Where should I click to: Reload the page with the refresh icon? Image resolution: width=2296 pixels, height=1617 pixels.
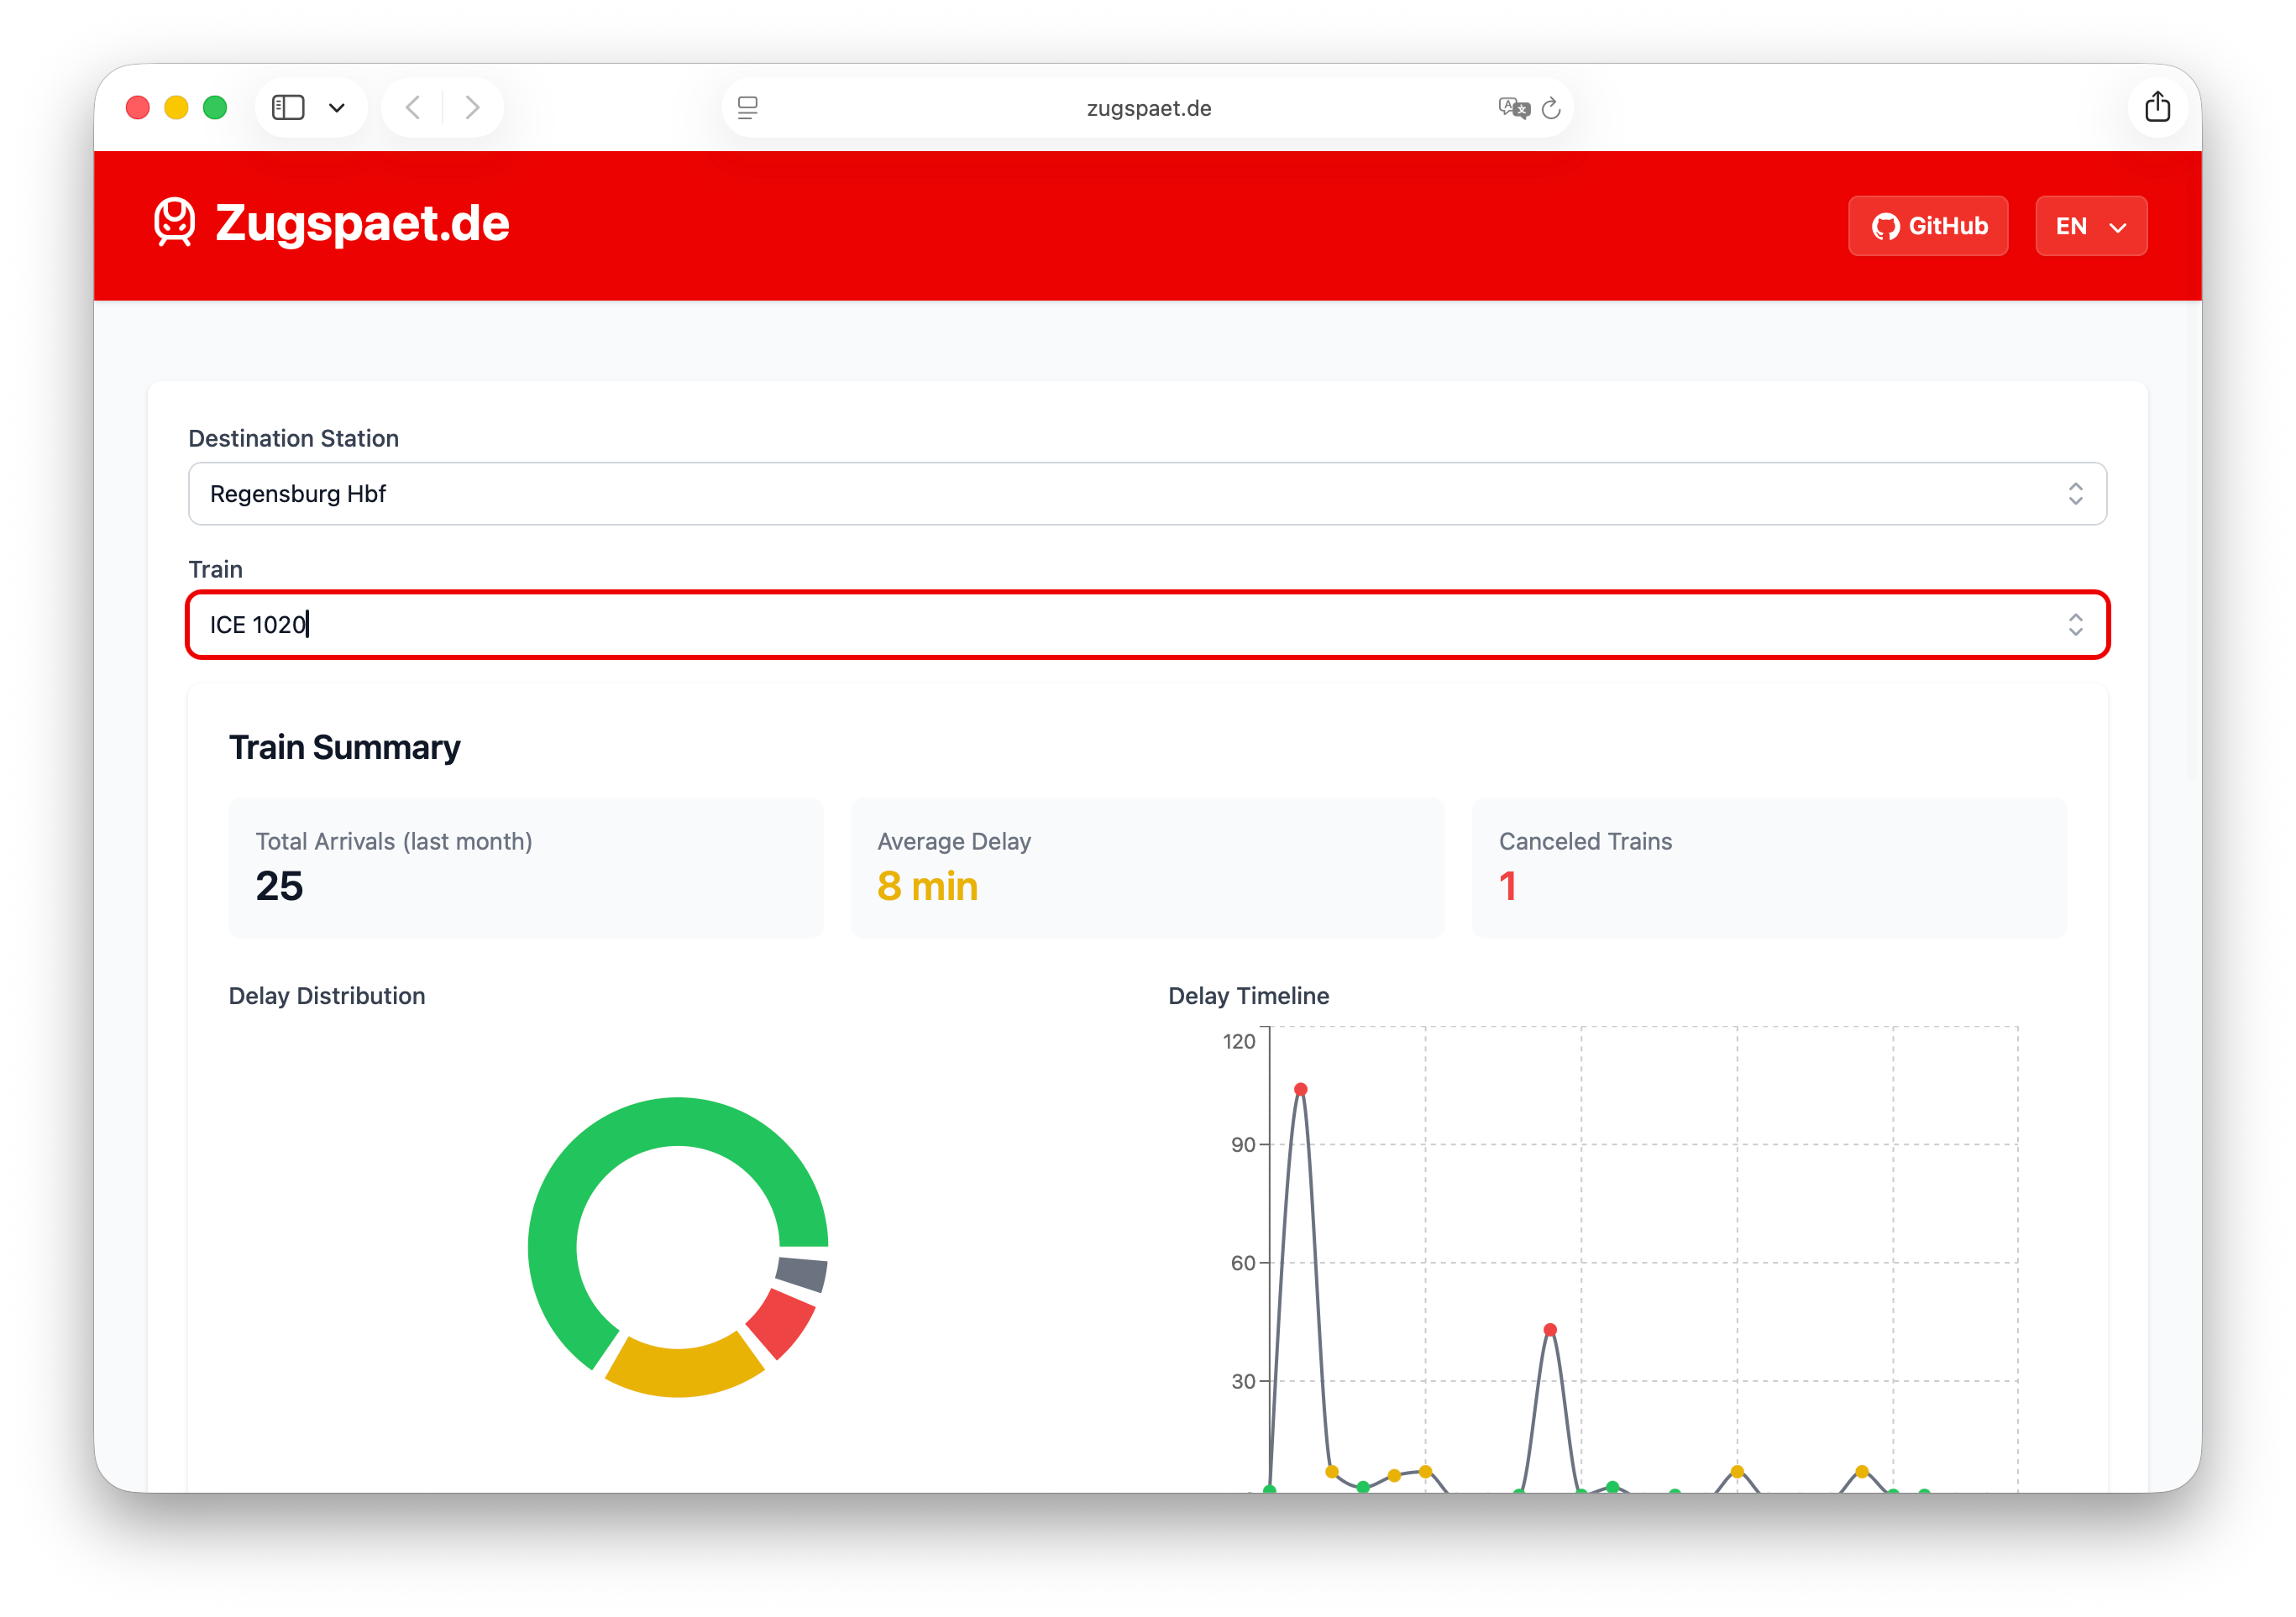(x=1551, y=108)
